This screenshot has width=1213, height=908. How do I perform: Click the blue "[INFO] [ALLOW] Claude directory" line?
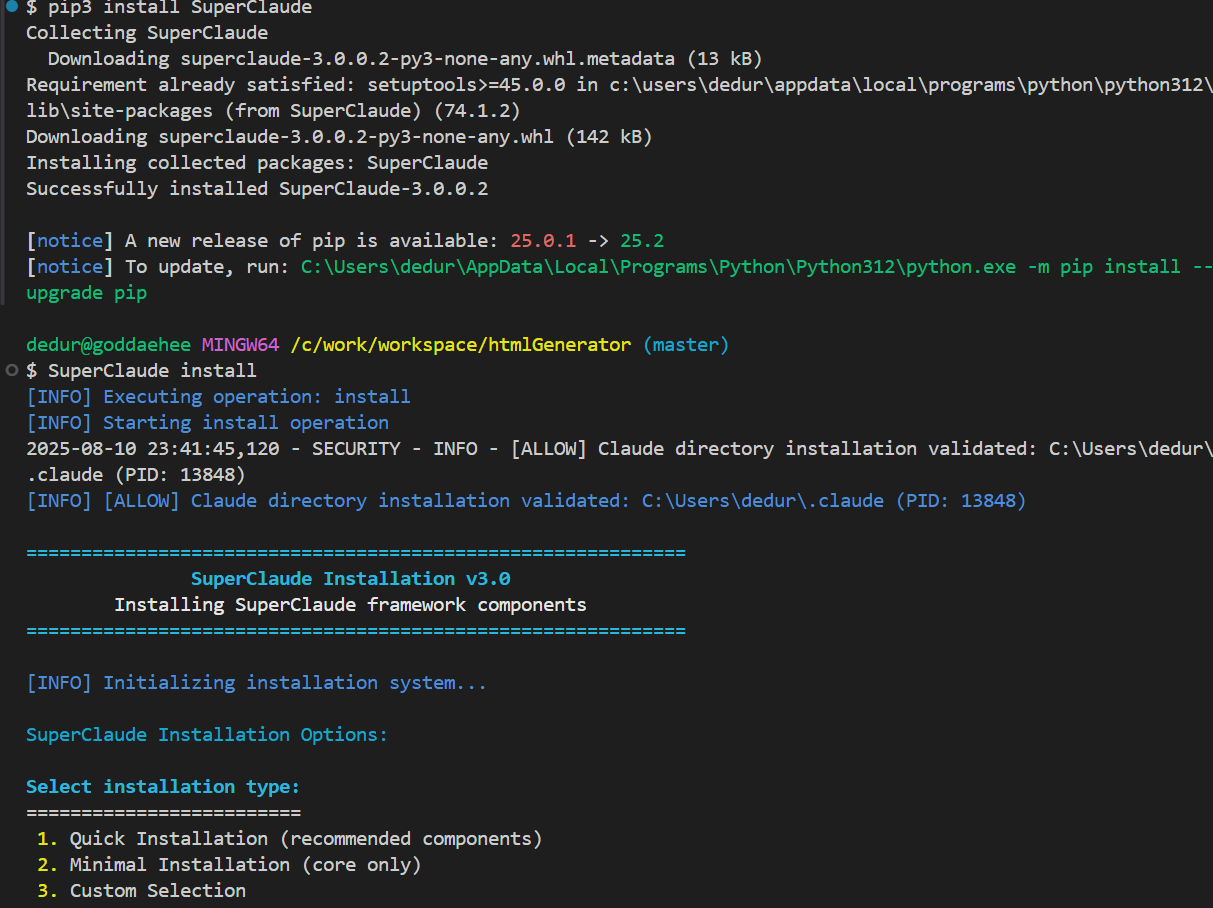pyautogui.click(x=526, y=501)
